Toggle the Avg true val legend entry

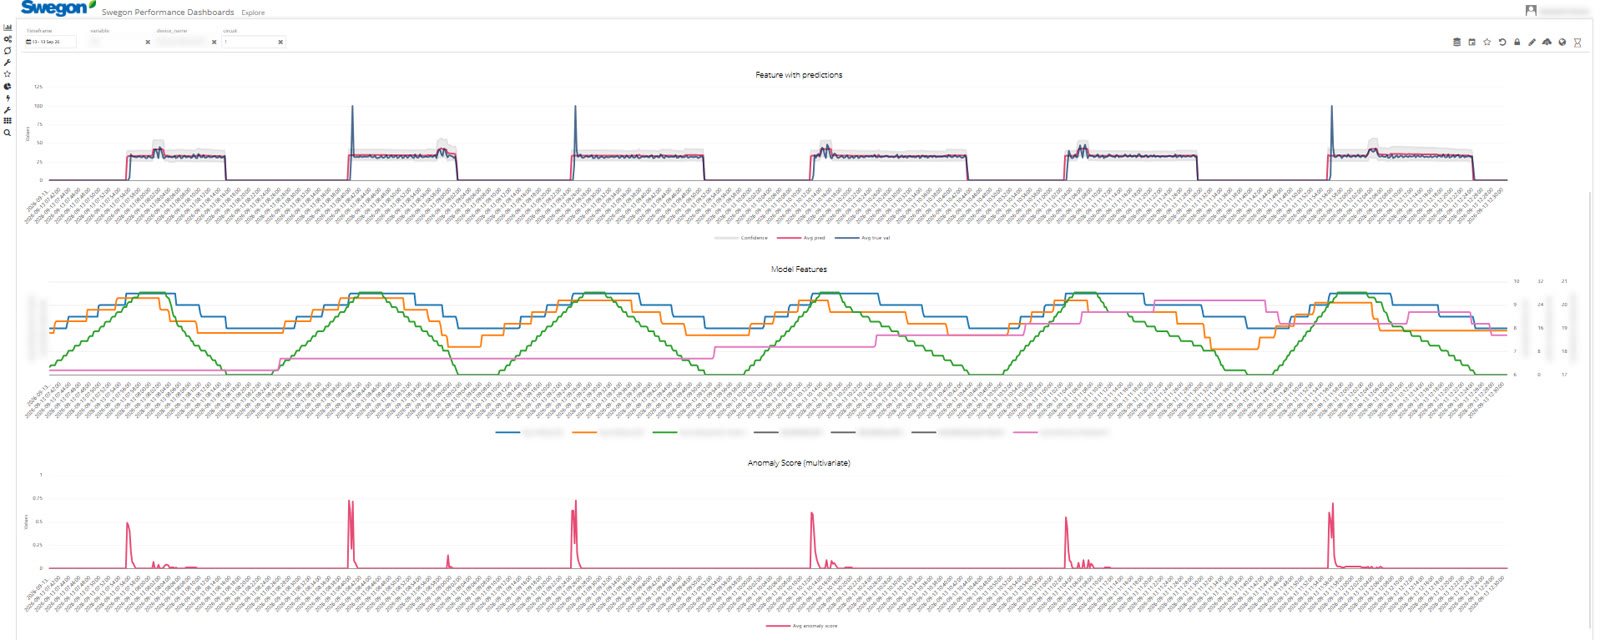click(x=862, y=238)
